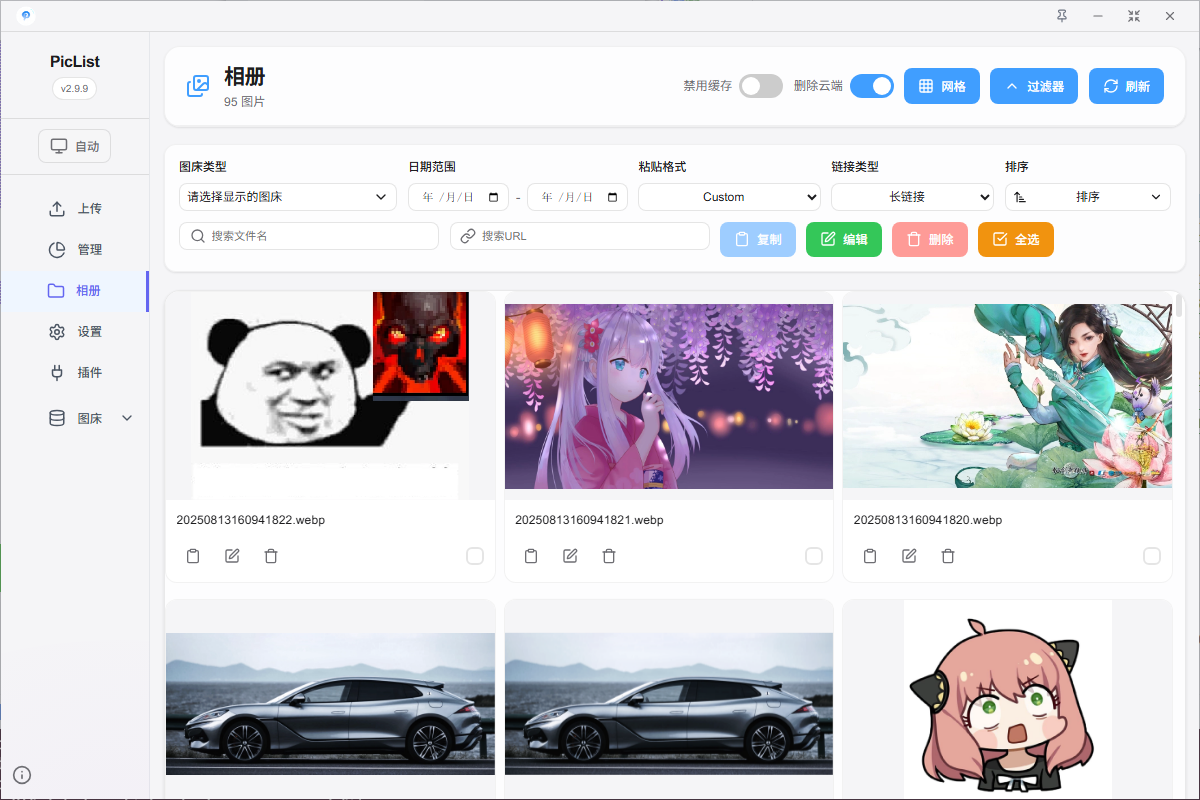Viewport: 1200px width, 800px height.
Task: Click the info icon in the sidebar bottom
Action: coord(22,774)
